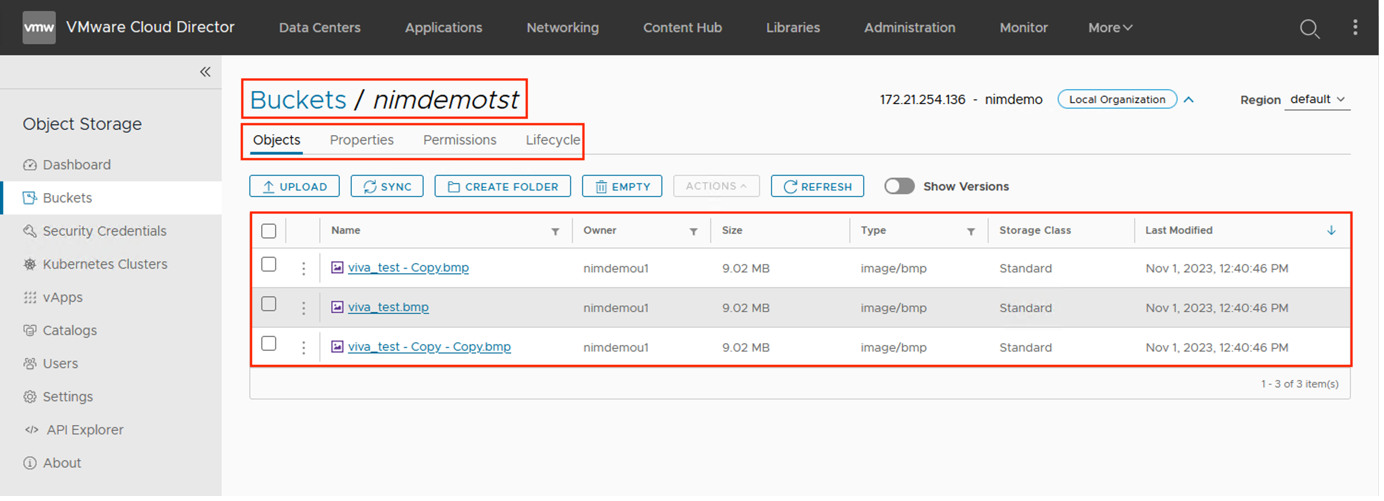The width and height of the screenshot is (1384, 501).
Task: Click the Security Credentials key icon
Action: point(30,231)
